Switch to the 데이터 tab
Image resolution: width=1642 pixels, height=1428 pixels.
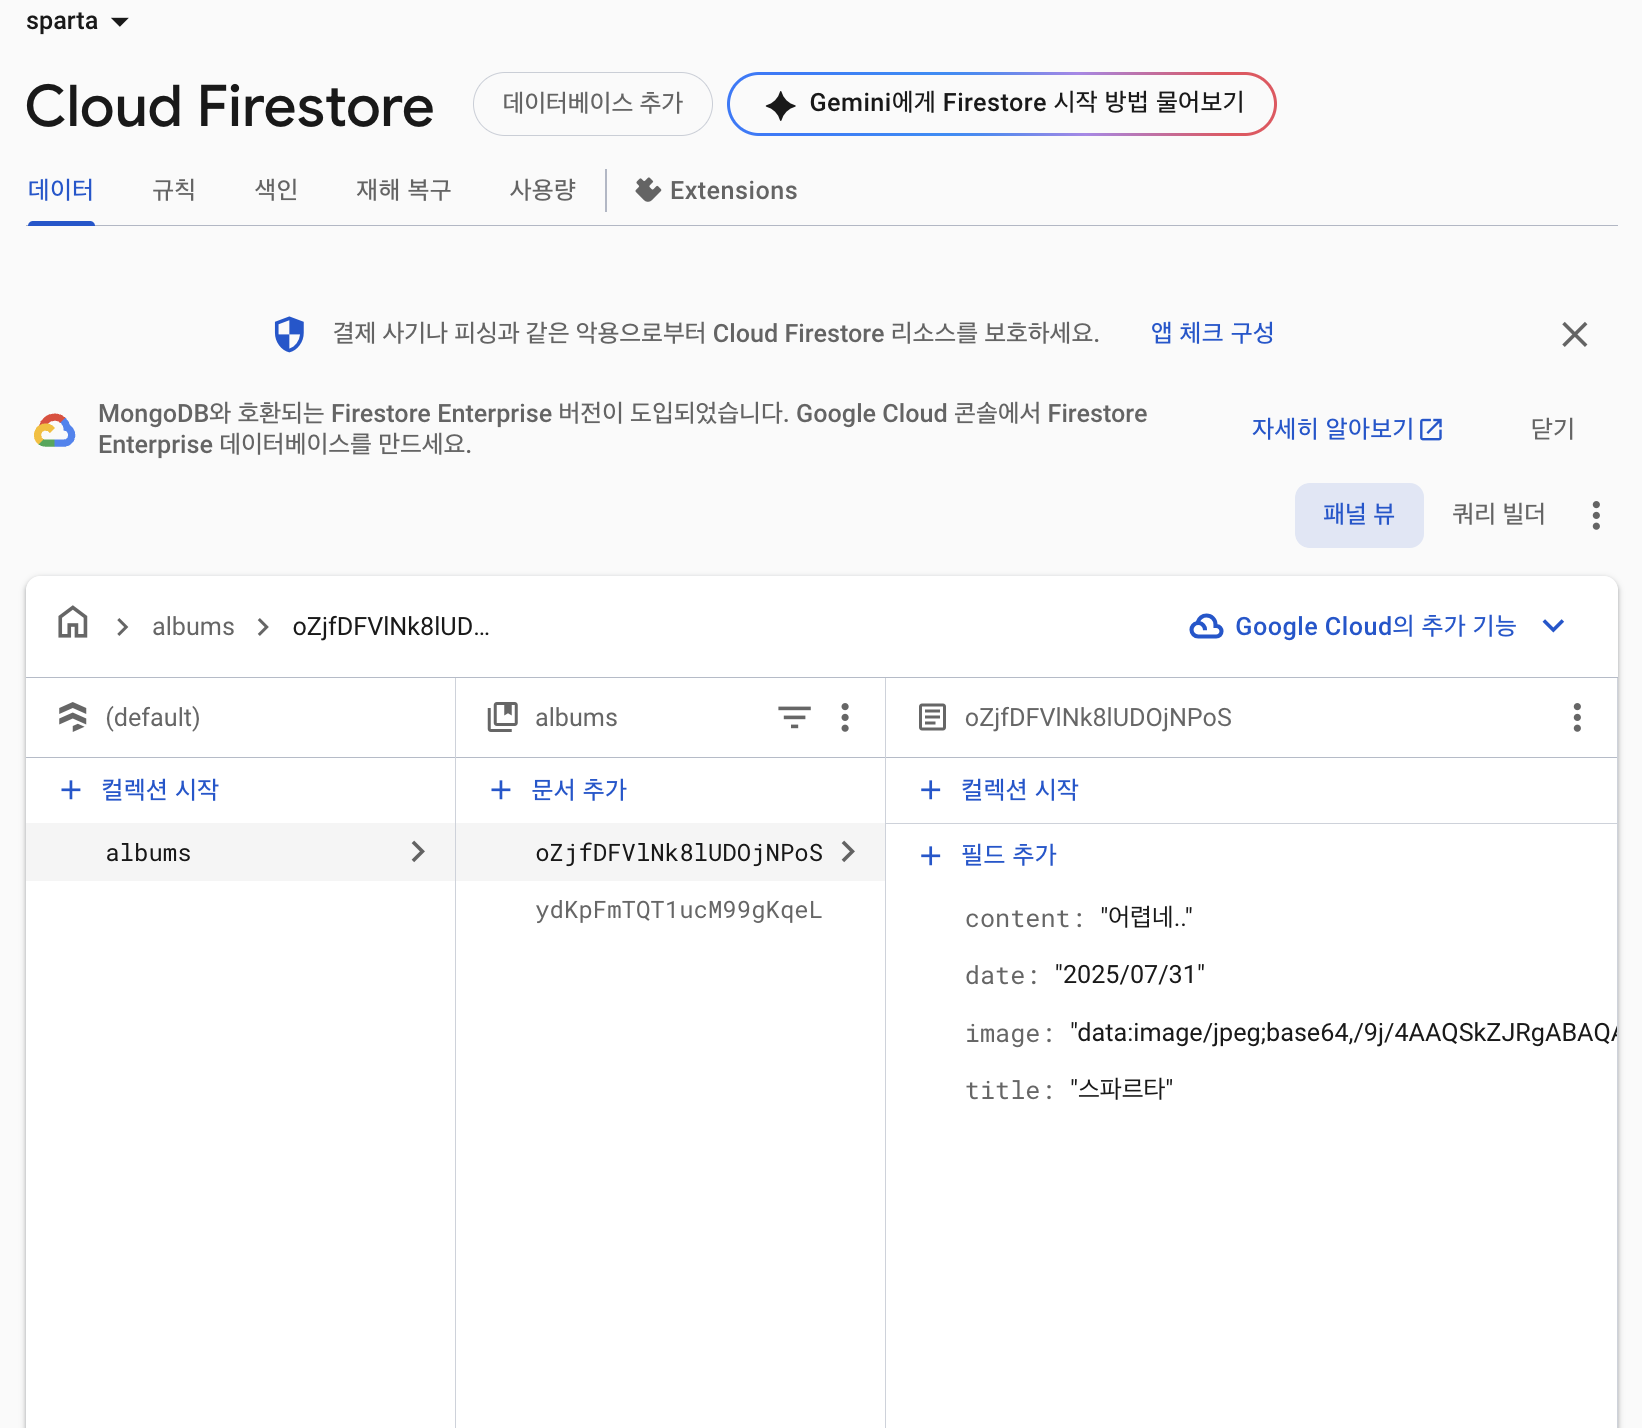[61, 190]
